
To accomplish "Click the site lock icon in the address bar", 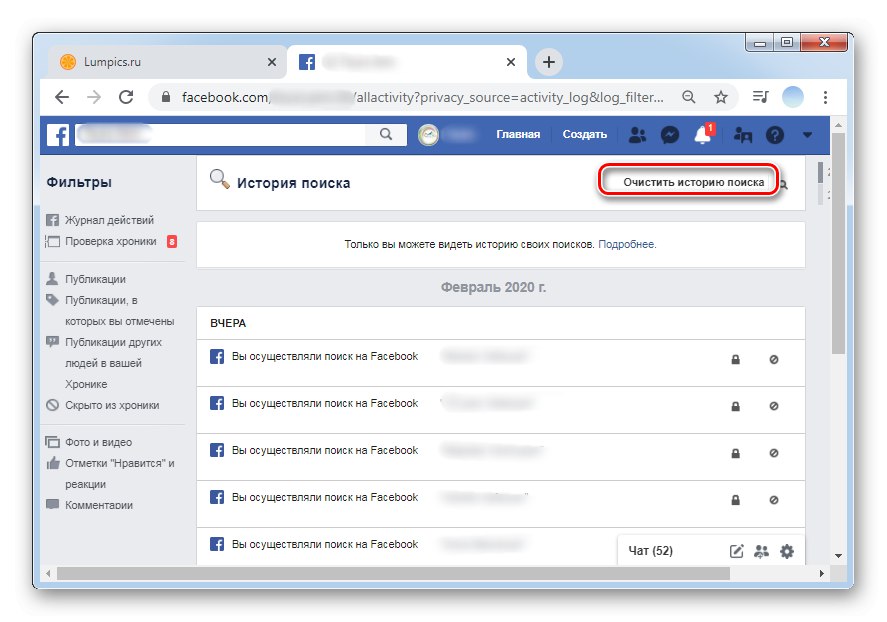I will (165, 97).
